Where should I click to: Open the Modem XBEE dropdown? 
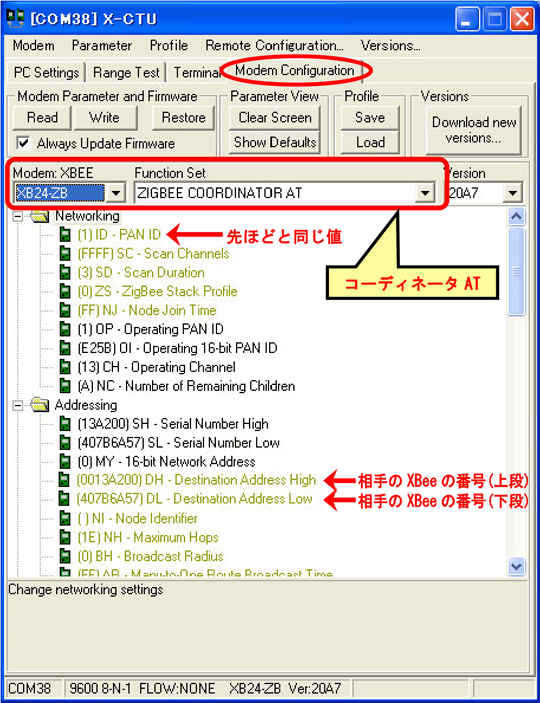click(116, 193)
